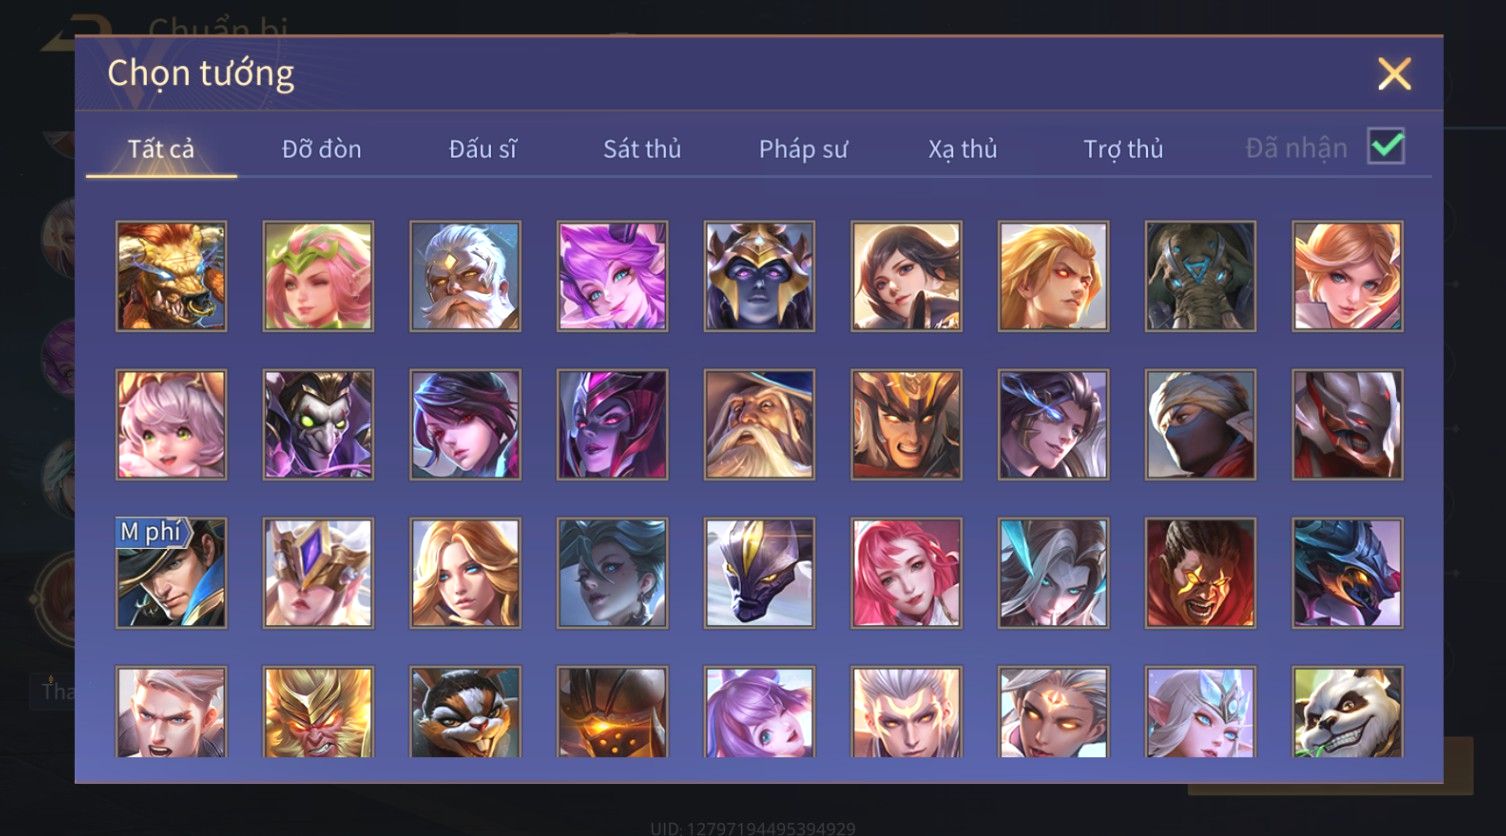Choose the black panther-masked hero portrait
1506x836 pixels.
[x=759, y=573]
